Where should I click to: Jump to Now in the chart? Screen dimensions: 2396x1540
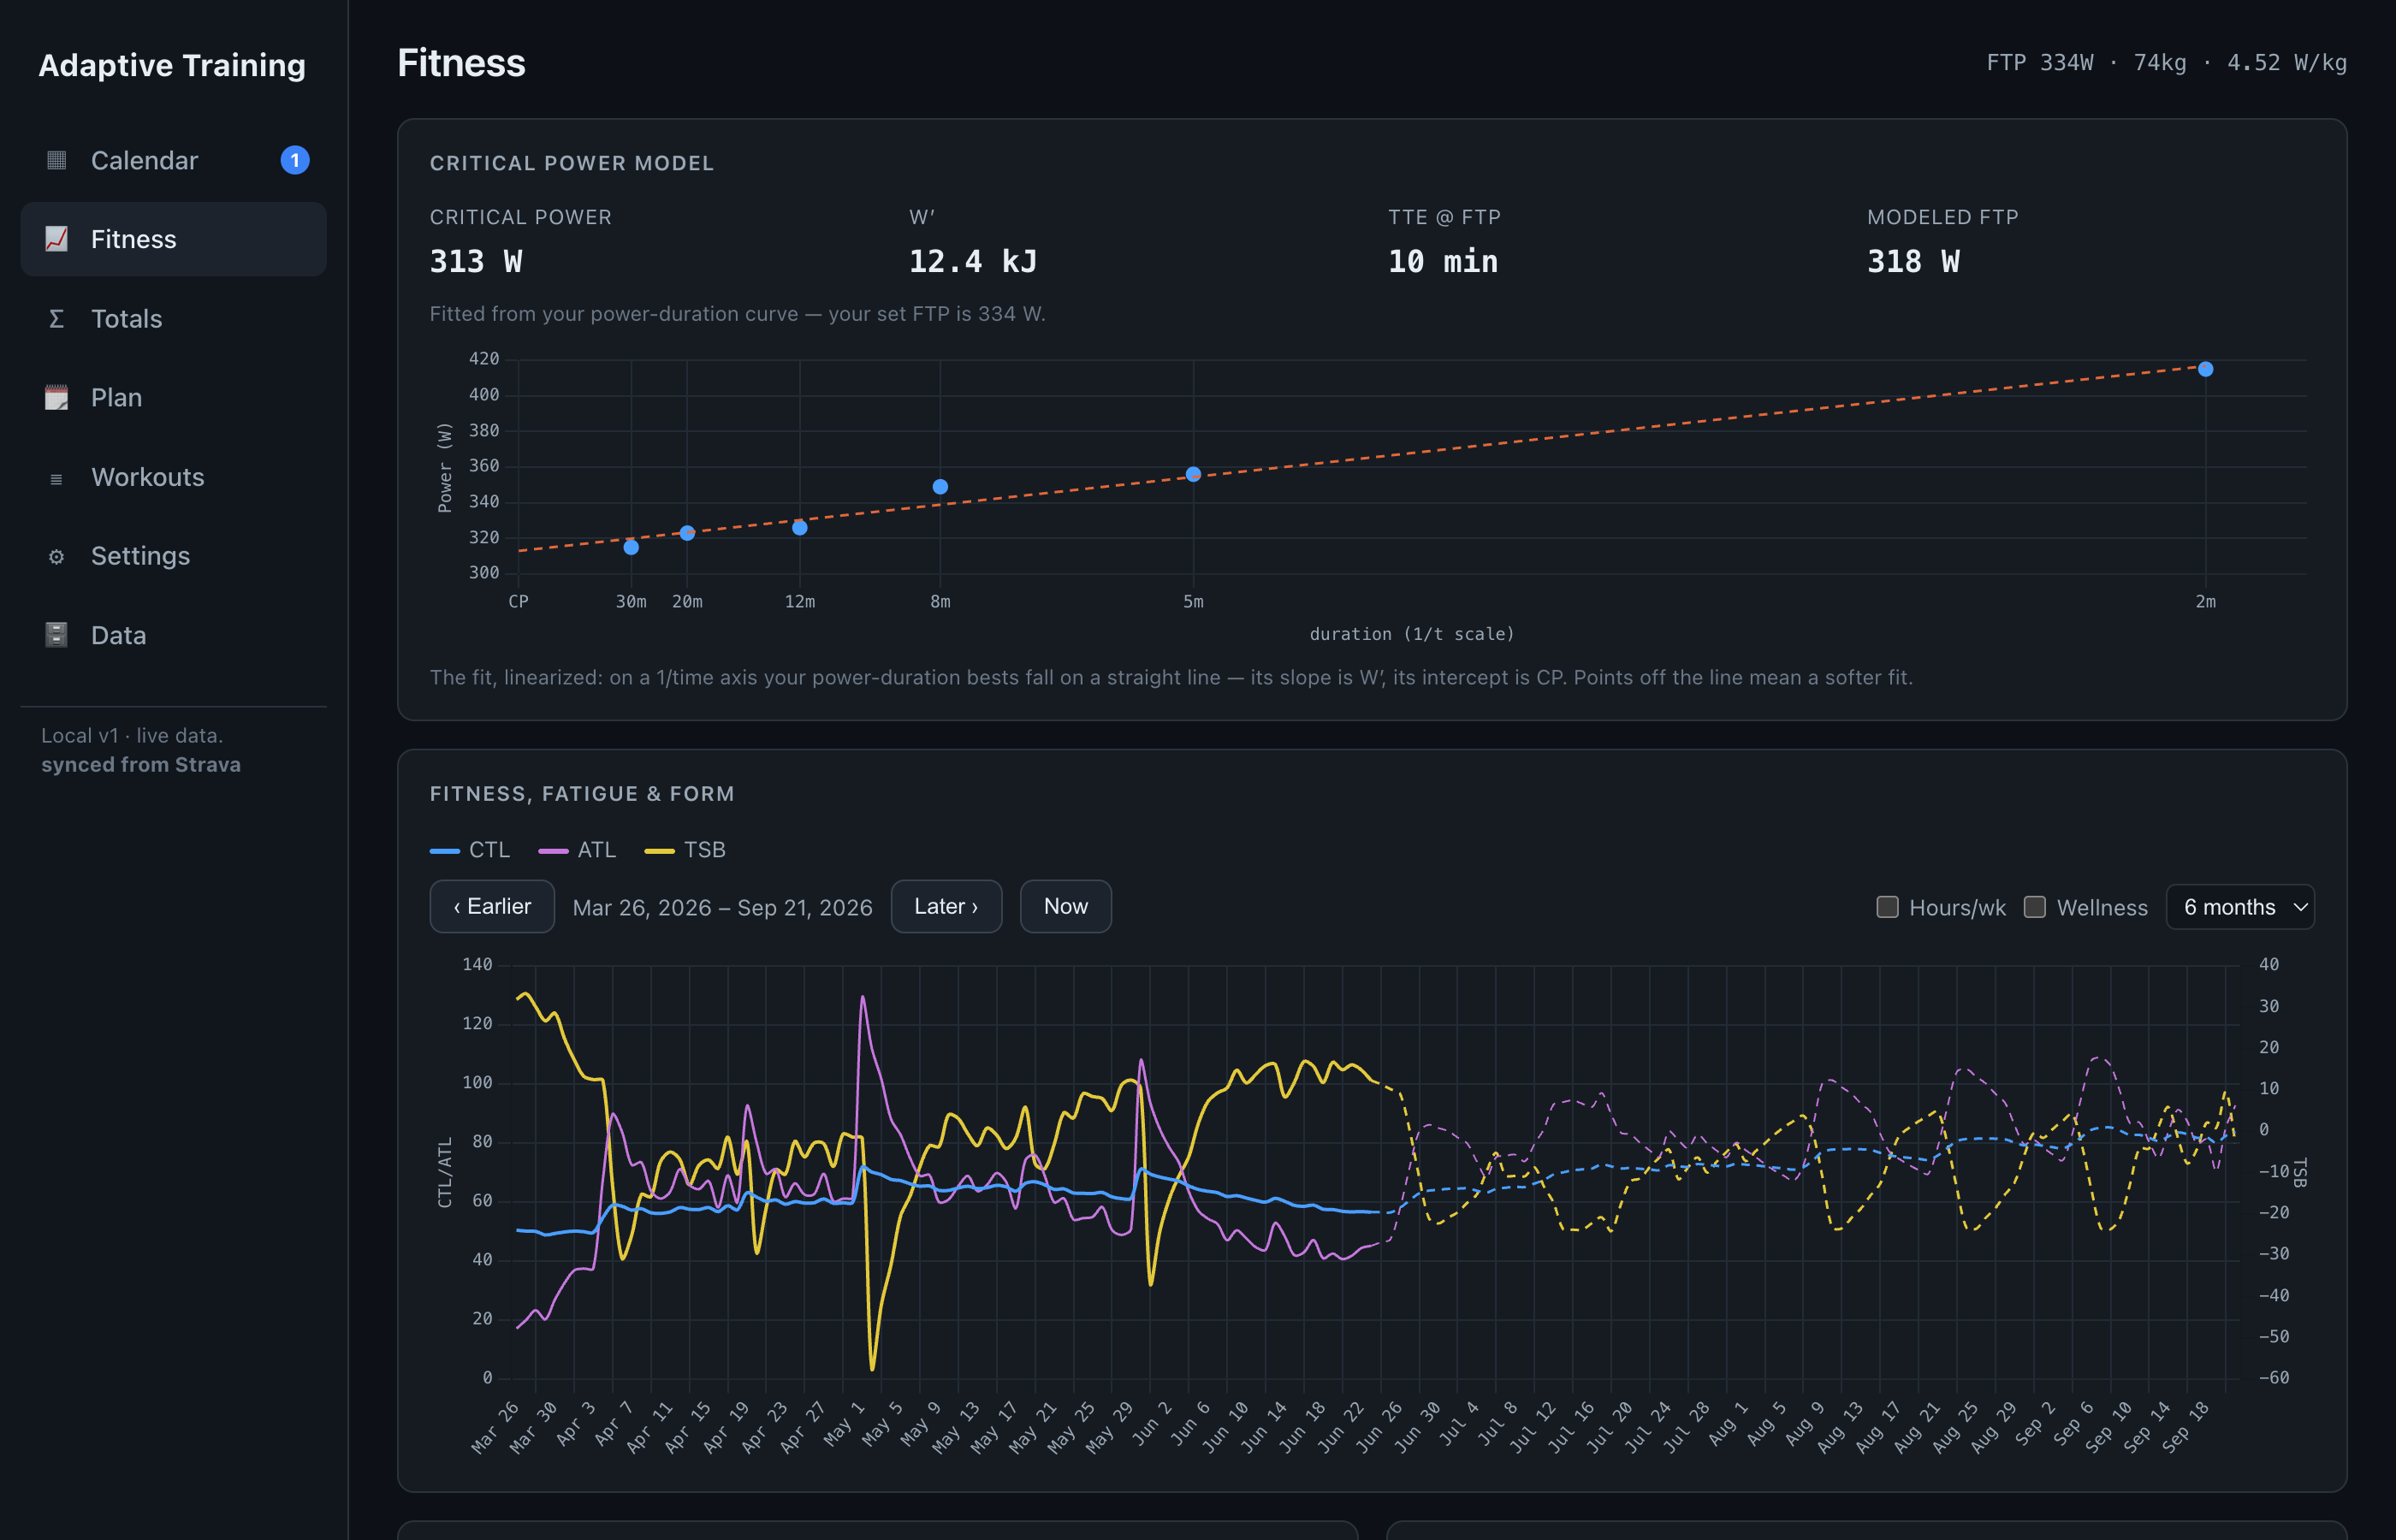click(1065, 906)
